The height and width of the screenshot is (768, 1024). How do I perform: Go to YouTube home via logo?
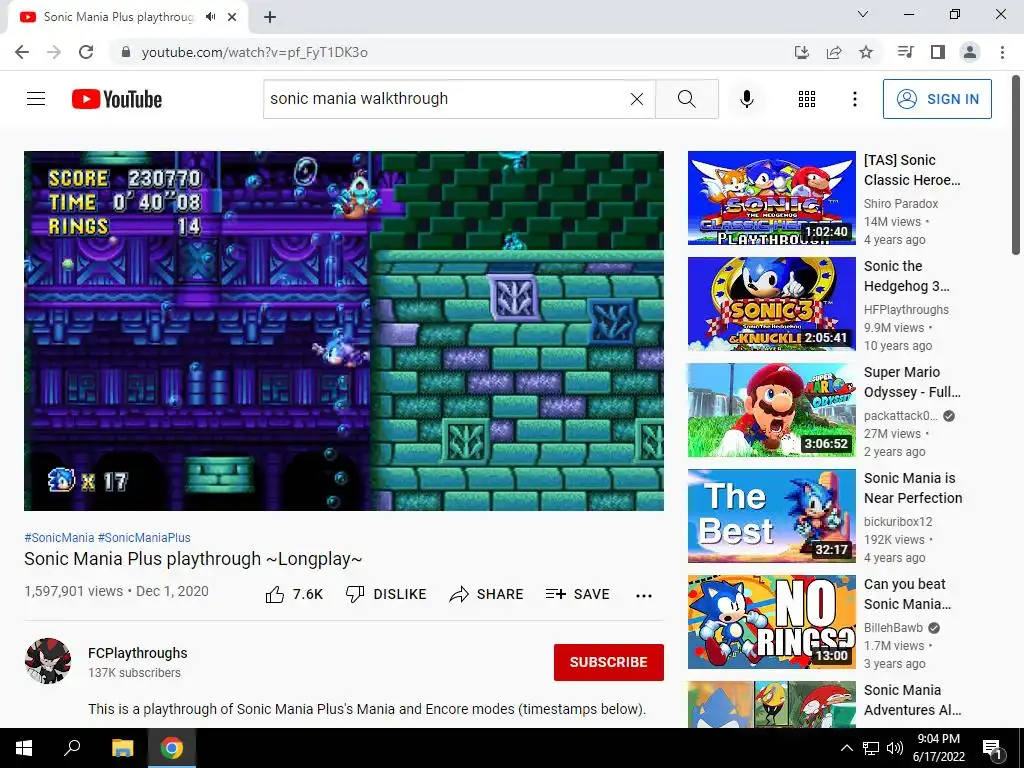pos(117,99)
